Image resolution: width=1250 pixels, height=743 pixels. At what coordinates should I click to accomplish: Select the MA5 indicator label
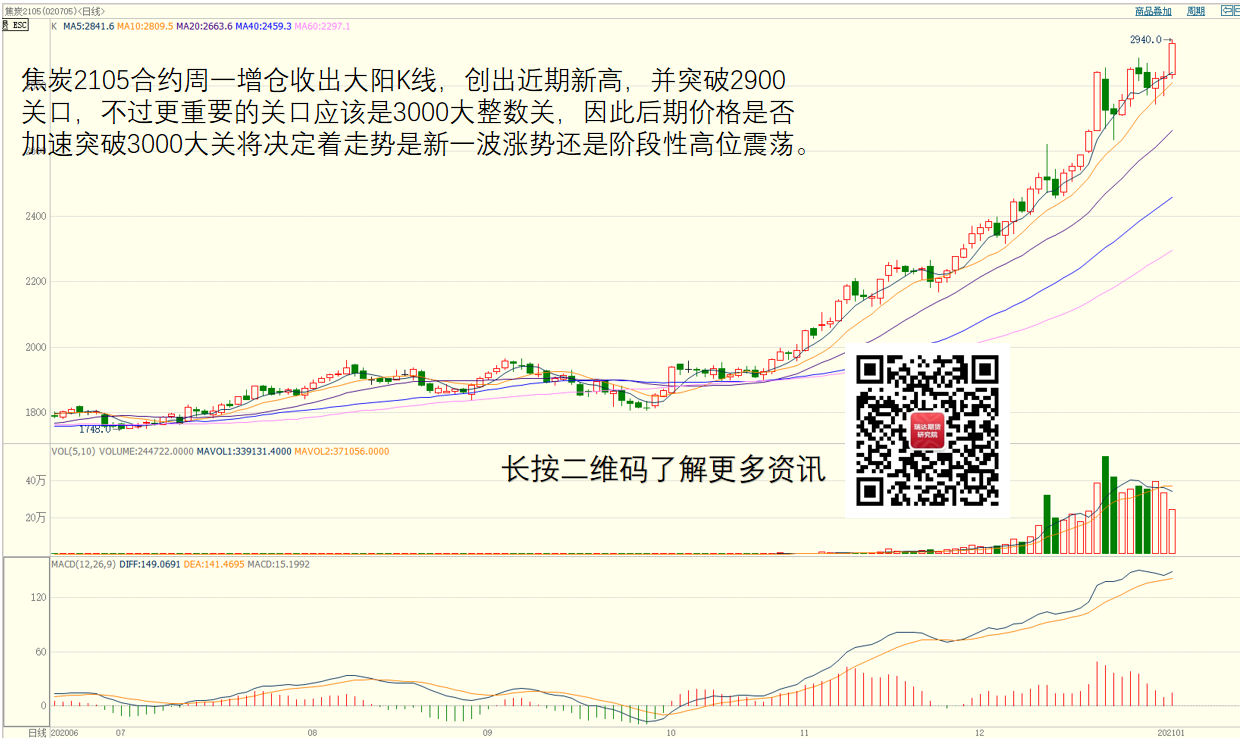[x=88, y=26]
